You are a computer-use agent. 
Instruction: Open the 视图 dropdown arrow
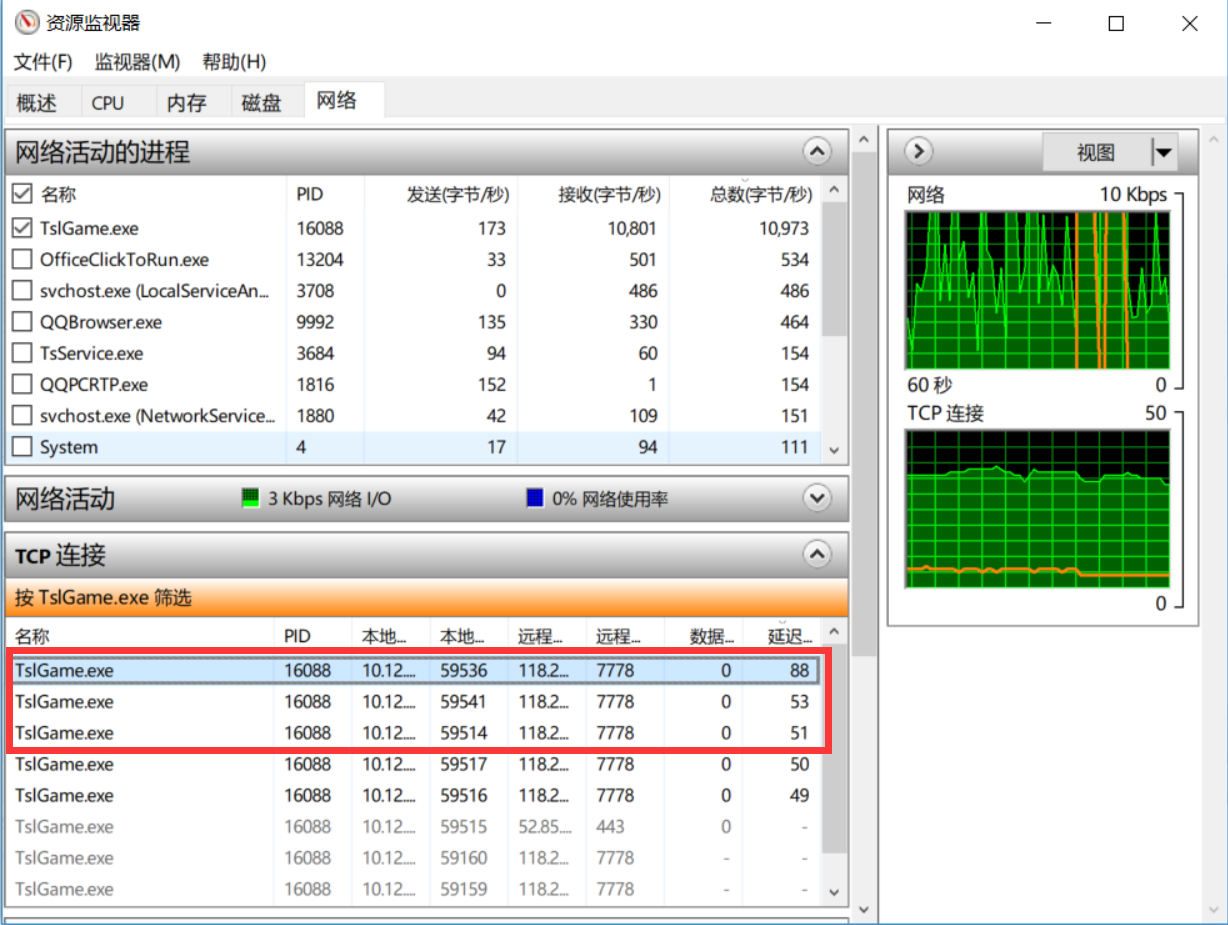click(1162, 153)
